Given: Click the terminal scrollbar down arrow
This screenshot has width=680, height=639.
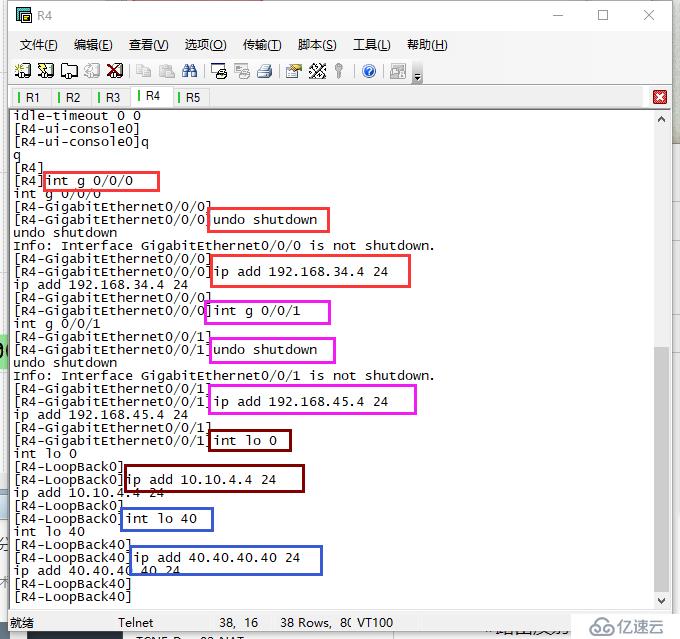Looking at the screenshot, I should coord(661,601).
